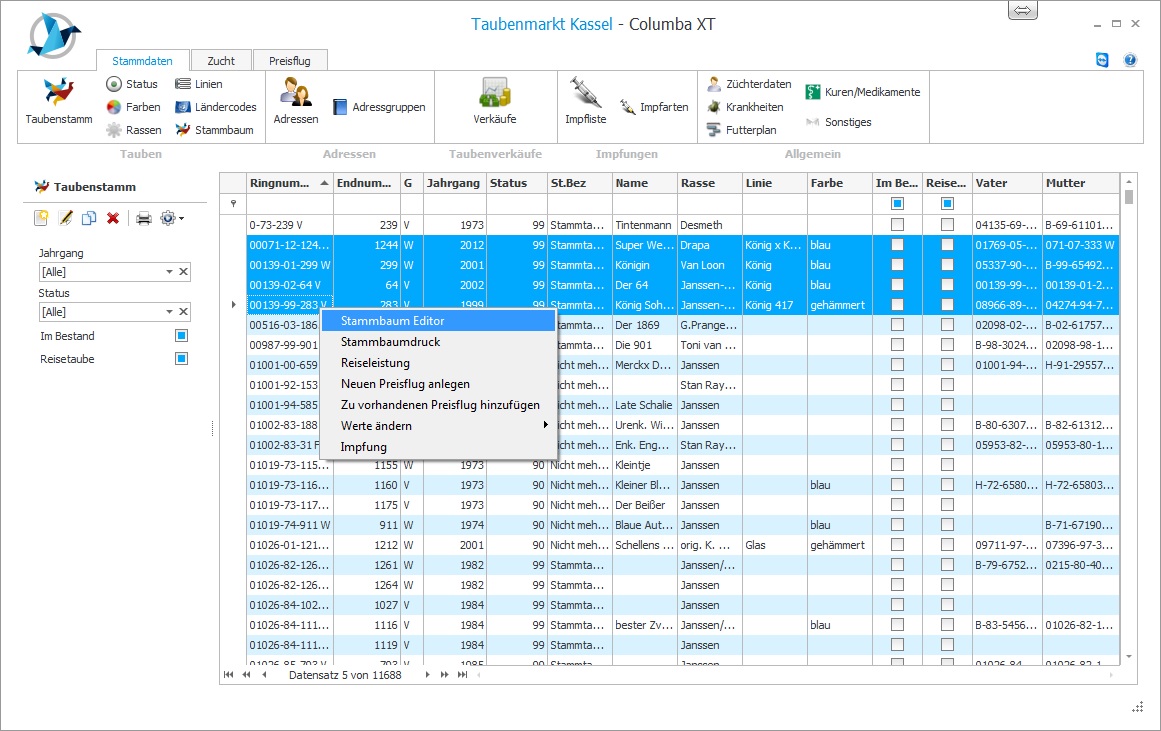This screenshot has height=731, width=1161.
Task: Toggle the Im Bestand filter checkbox
Action: tap(181, 336)
